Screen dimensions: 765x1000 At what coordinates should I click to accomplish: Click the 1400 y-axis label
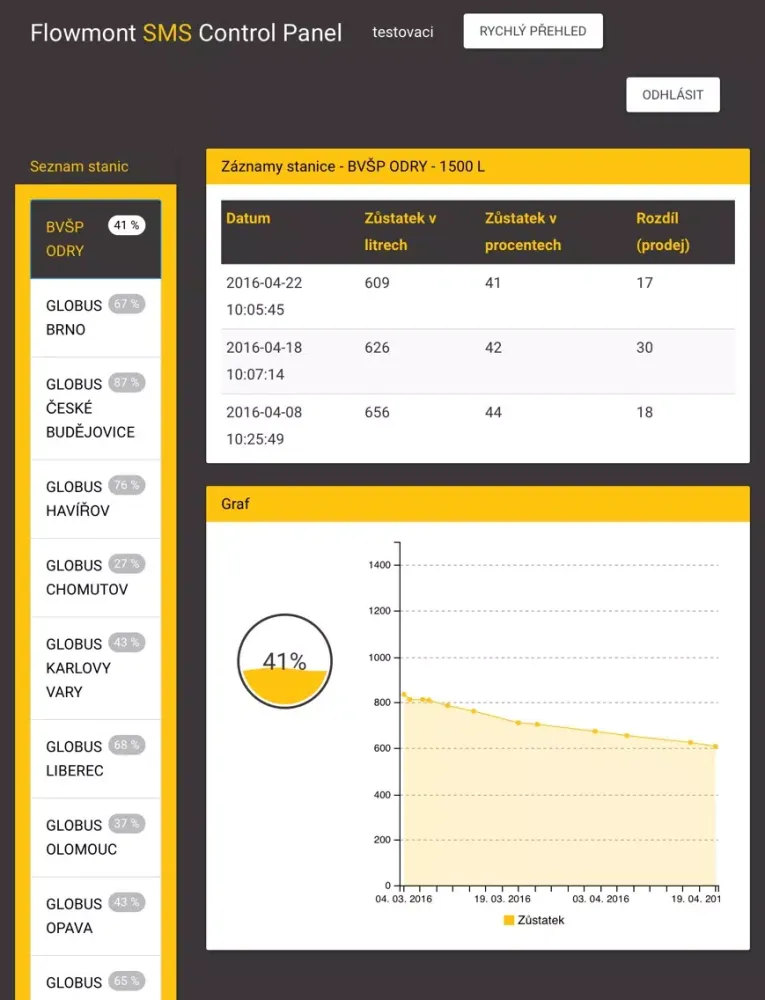click(379, 565)
